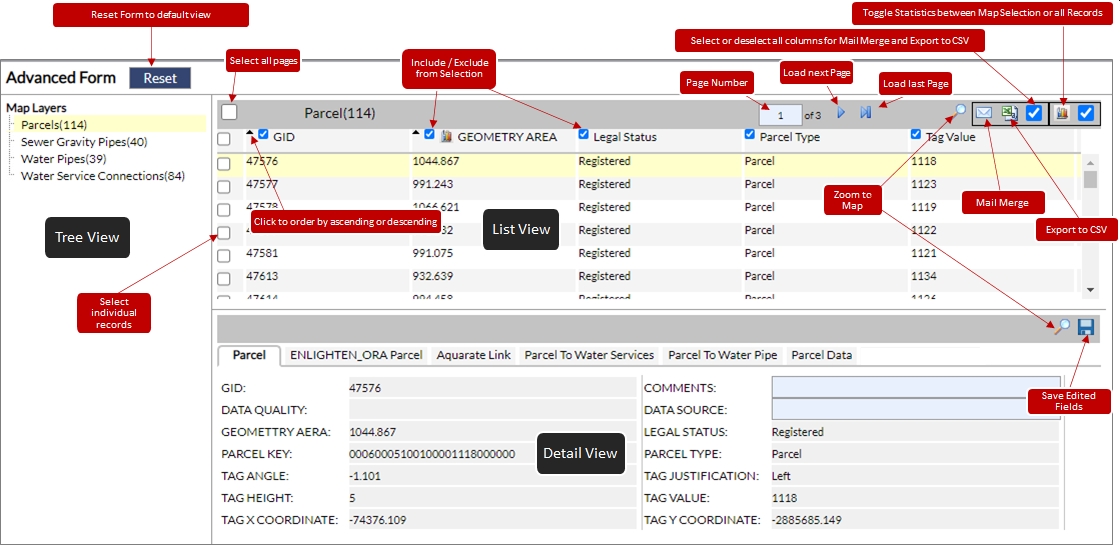This screenshot has width=1120, height=545.
Task: Select the row checkbox for GID 47577
Action: (224, 185)
